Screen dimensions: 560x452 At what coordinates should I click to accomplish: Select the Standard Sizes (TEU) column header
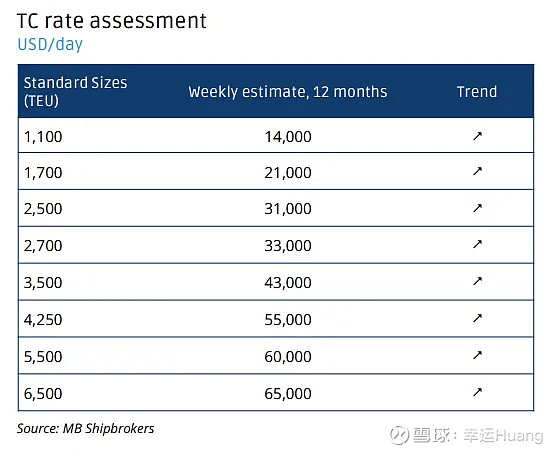click(x=75, y=91)
